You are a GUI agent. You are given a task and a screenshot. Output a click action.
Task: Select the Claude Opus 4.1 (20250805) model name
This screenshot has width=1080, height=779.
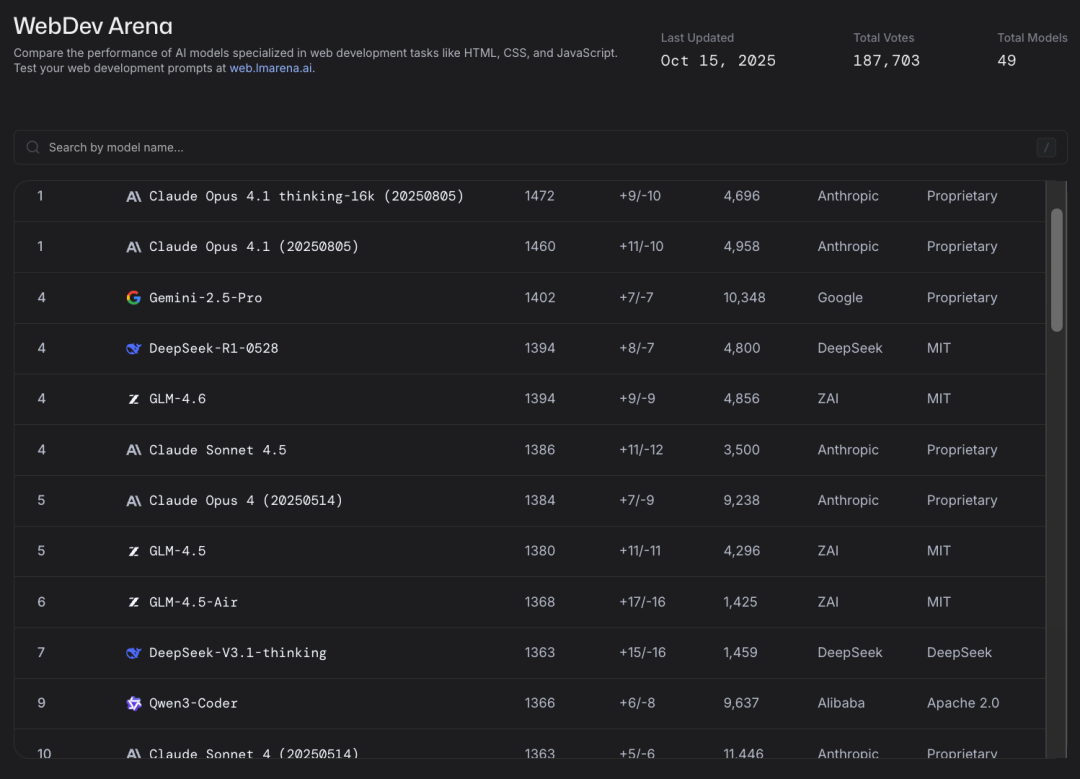253,247
